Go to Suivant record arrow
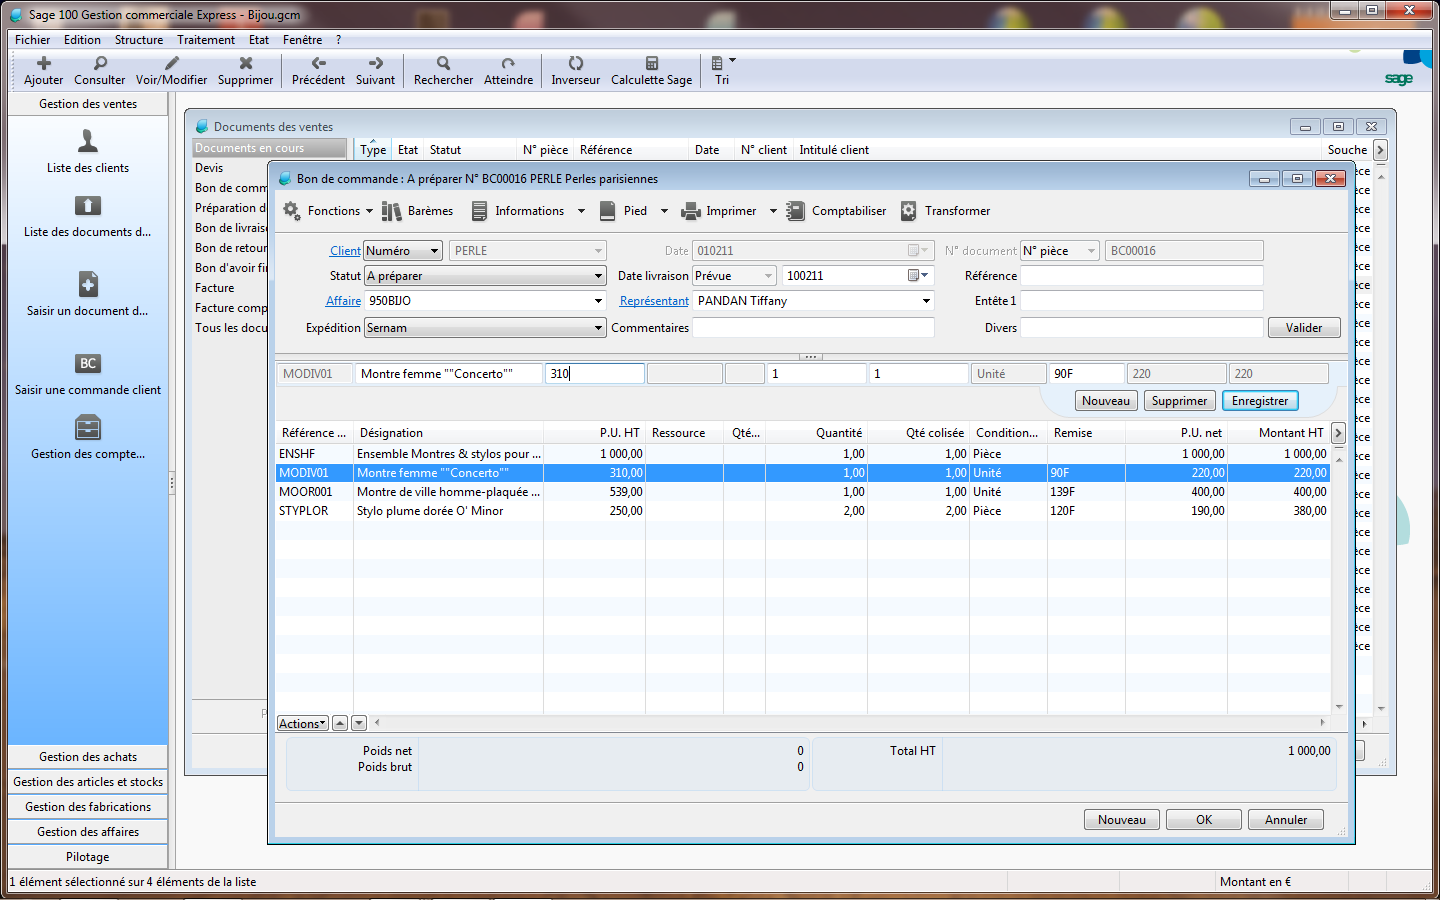 [x=376, y=63]
